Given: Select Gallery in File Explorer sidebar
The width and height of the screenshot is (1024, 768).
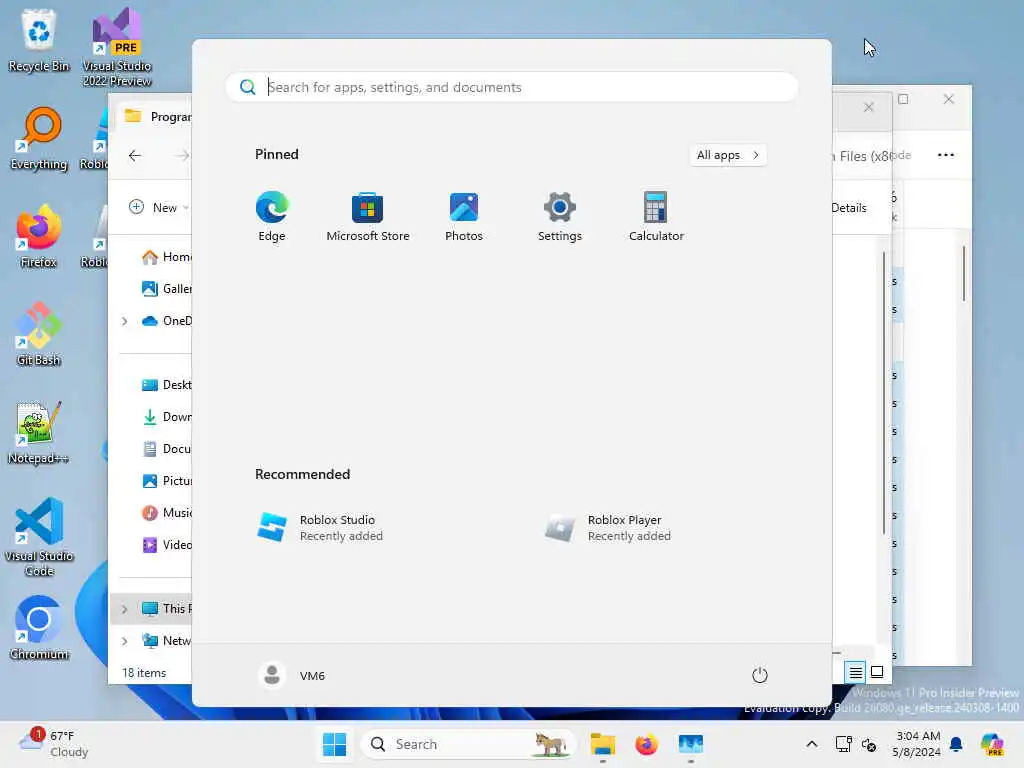Looking at the screenshot, I should pyautogui.click(x=166, y=289).
